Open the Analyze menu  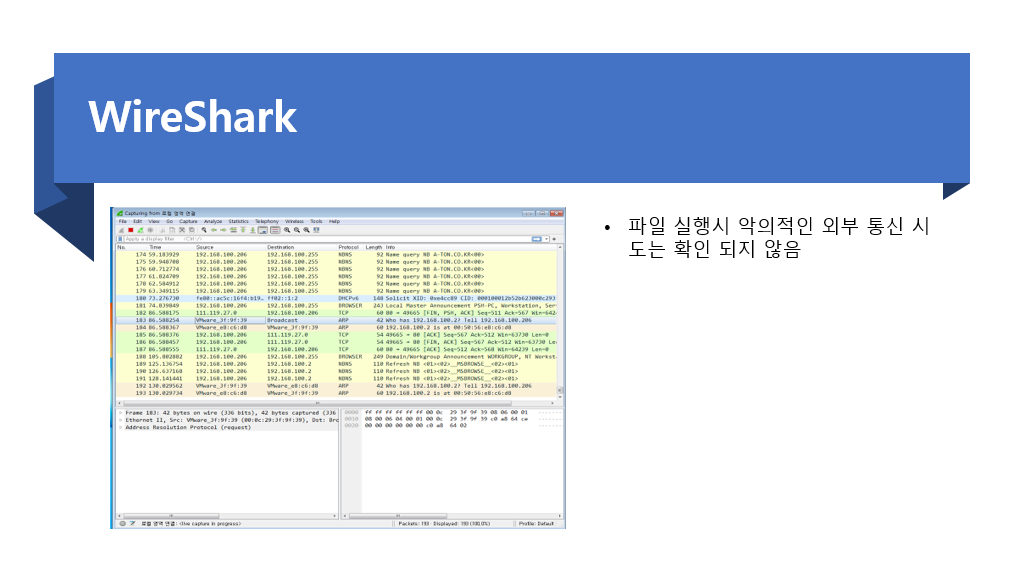(x=213, y=221)
